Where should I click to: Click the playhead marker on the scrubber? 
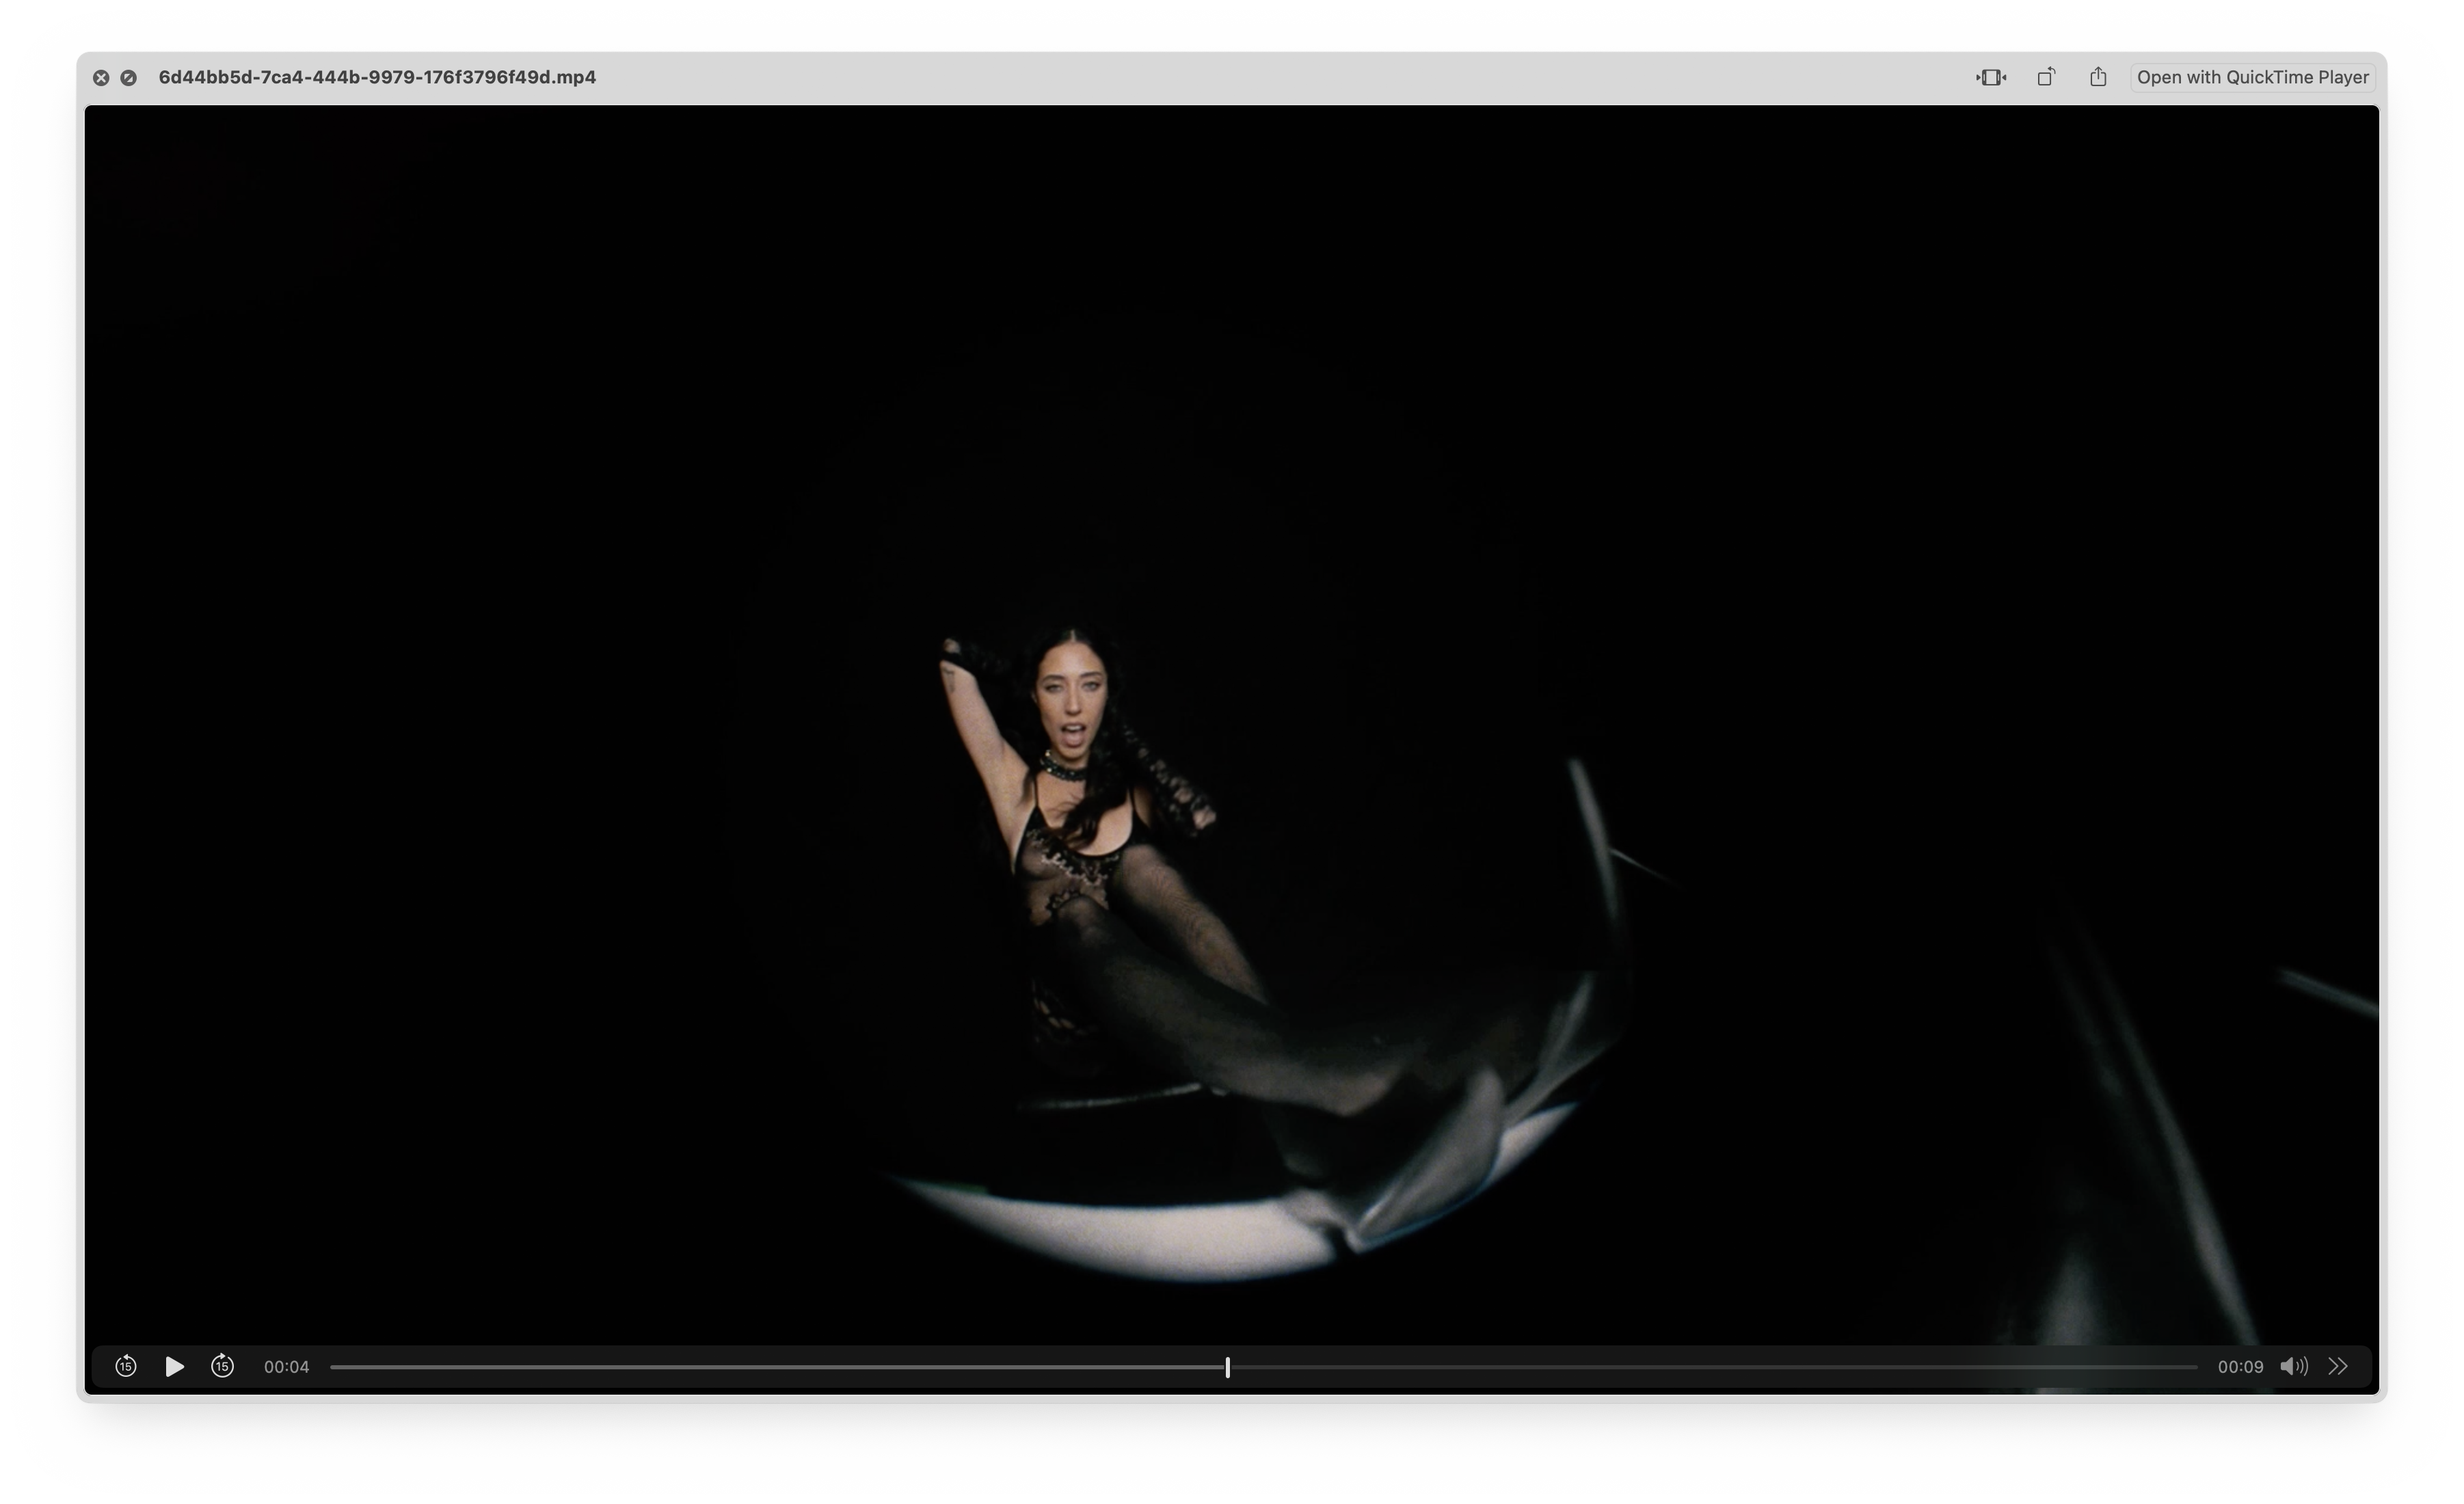(1227, 1366)
